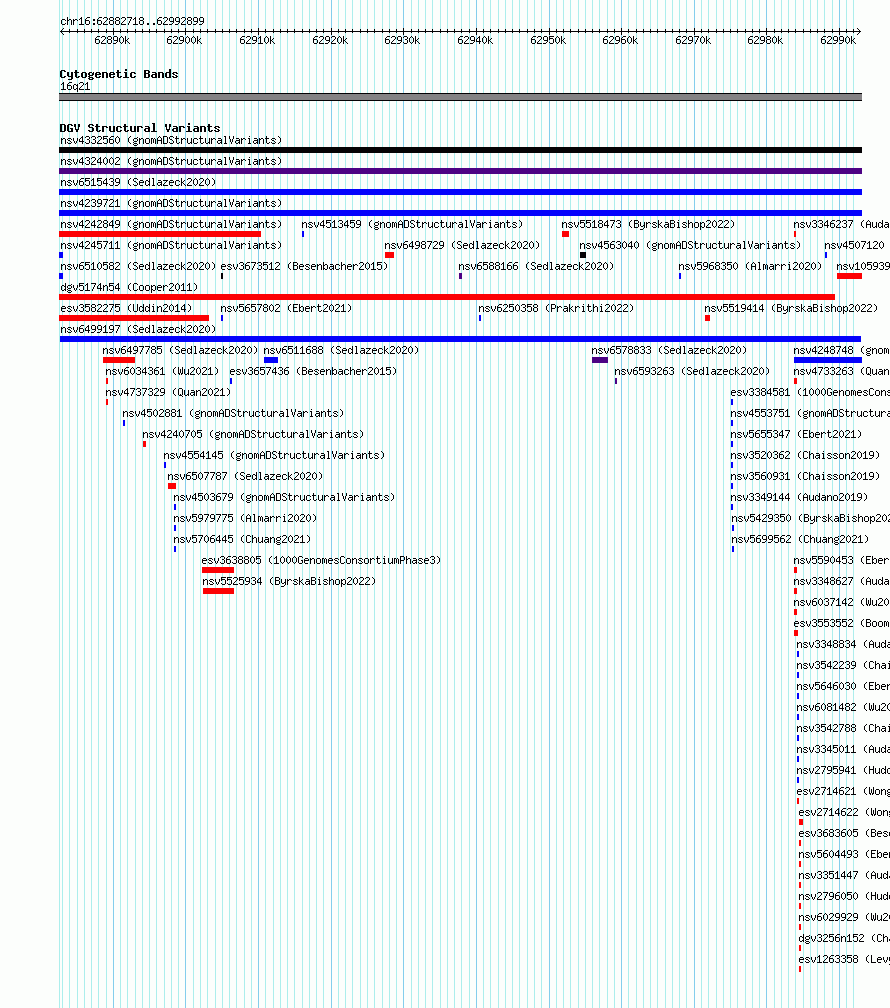
Task: Click the 62900k ruler tick label
Action: point(184,40)
